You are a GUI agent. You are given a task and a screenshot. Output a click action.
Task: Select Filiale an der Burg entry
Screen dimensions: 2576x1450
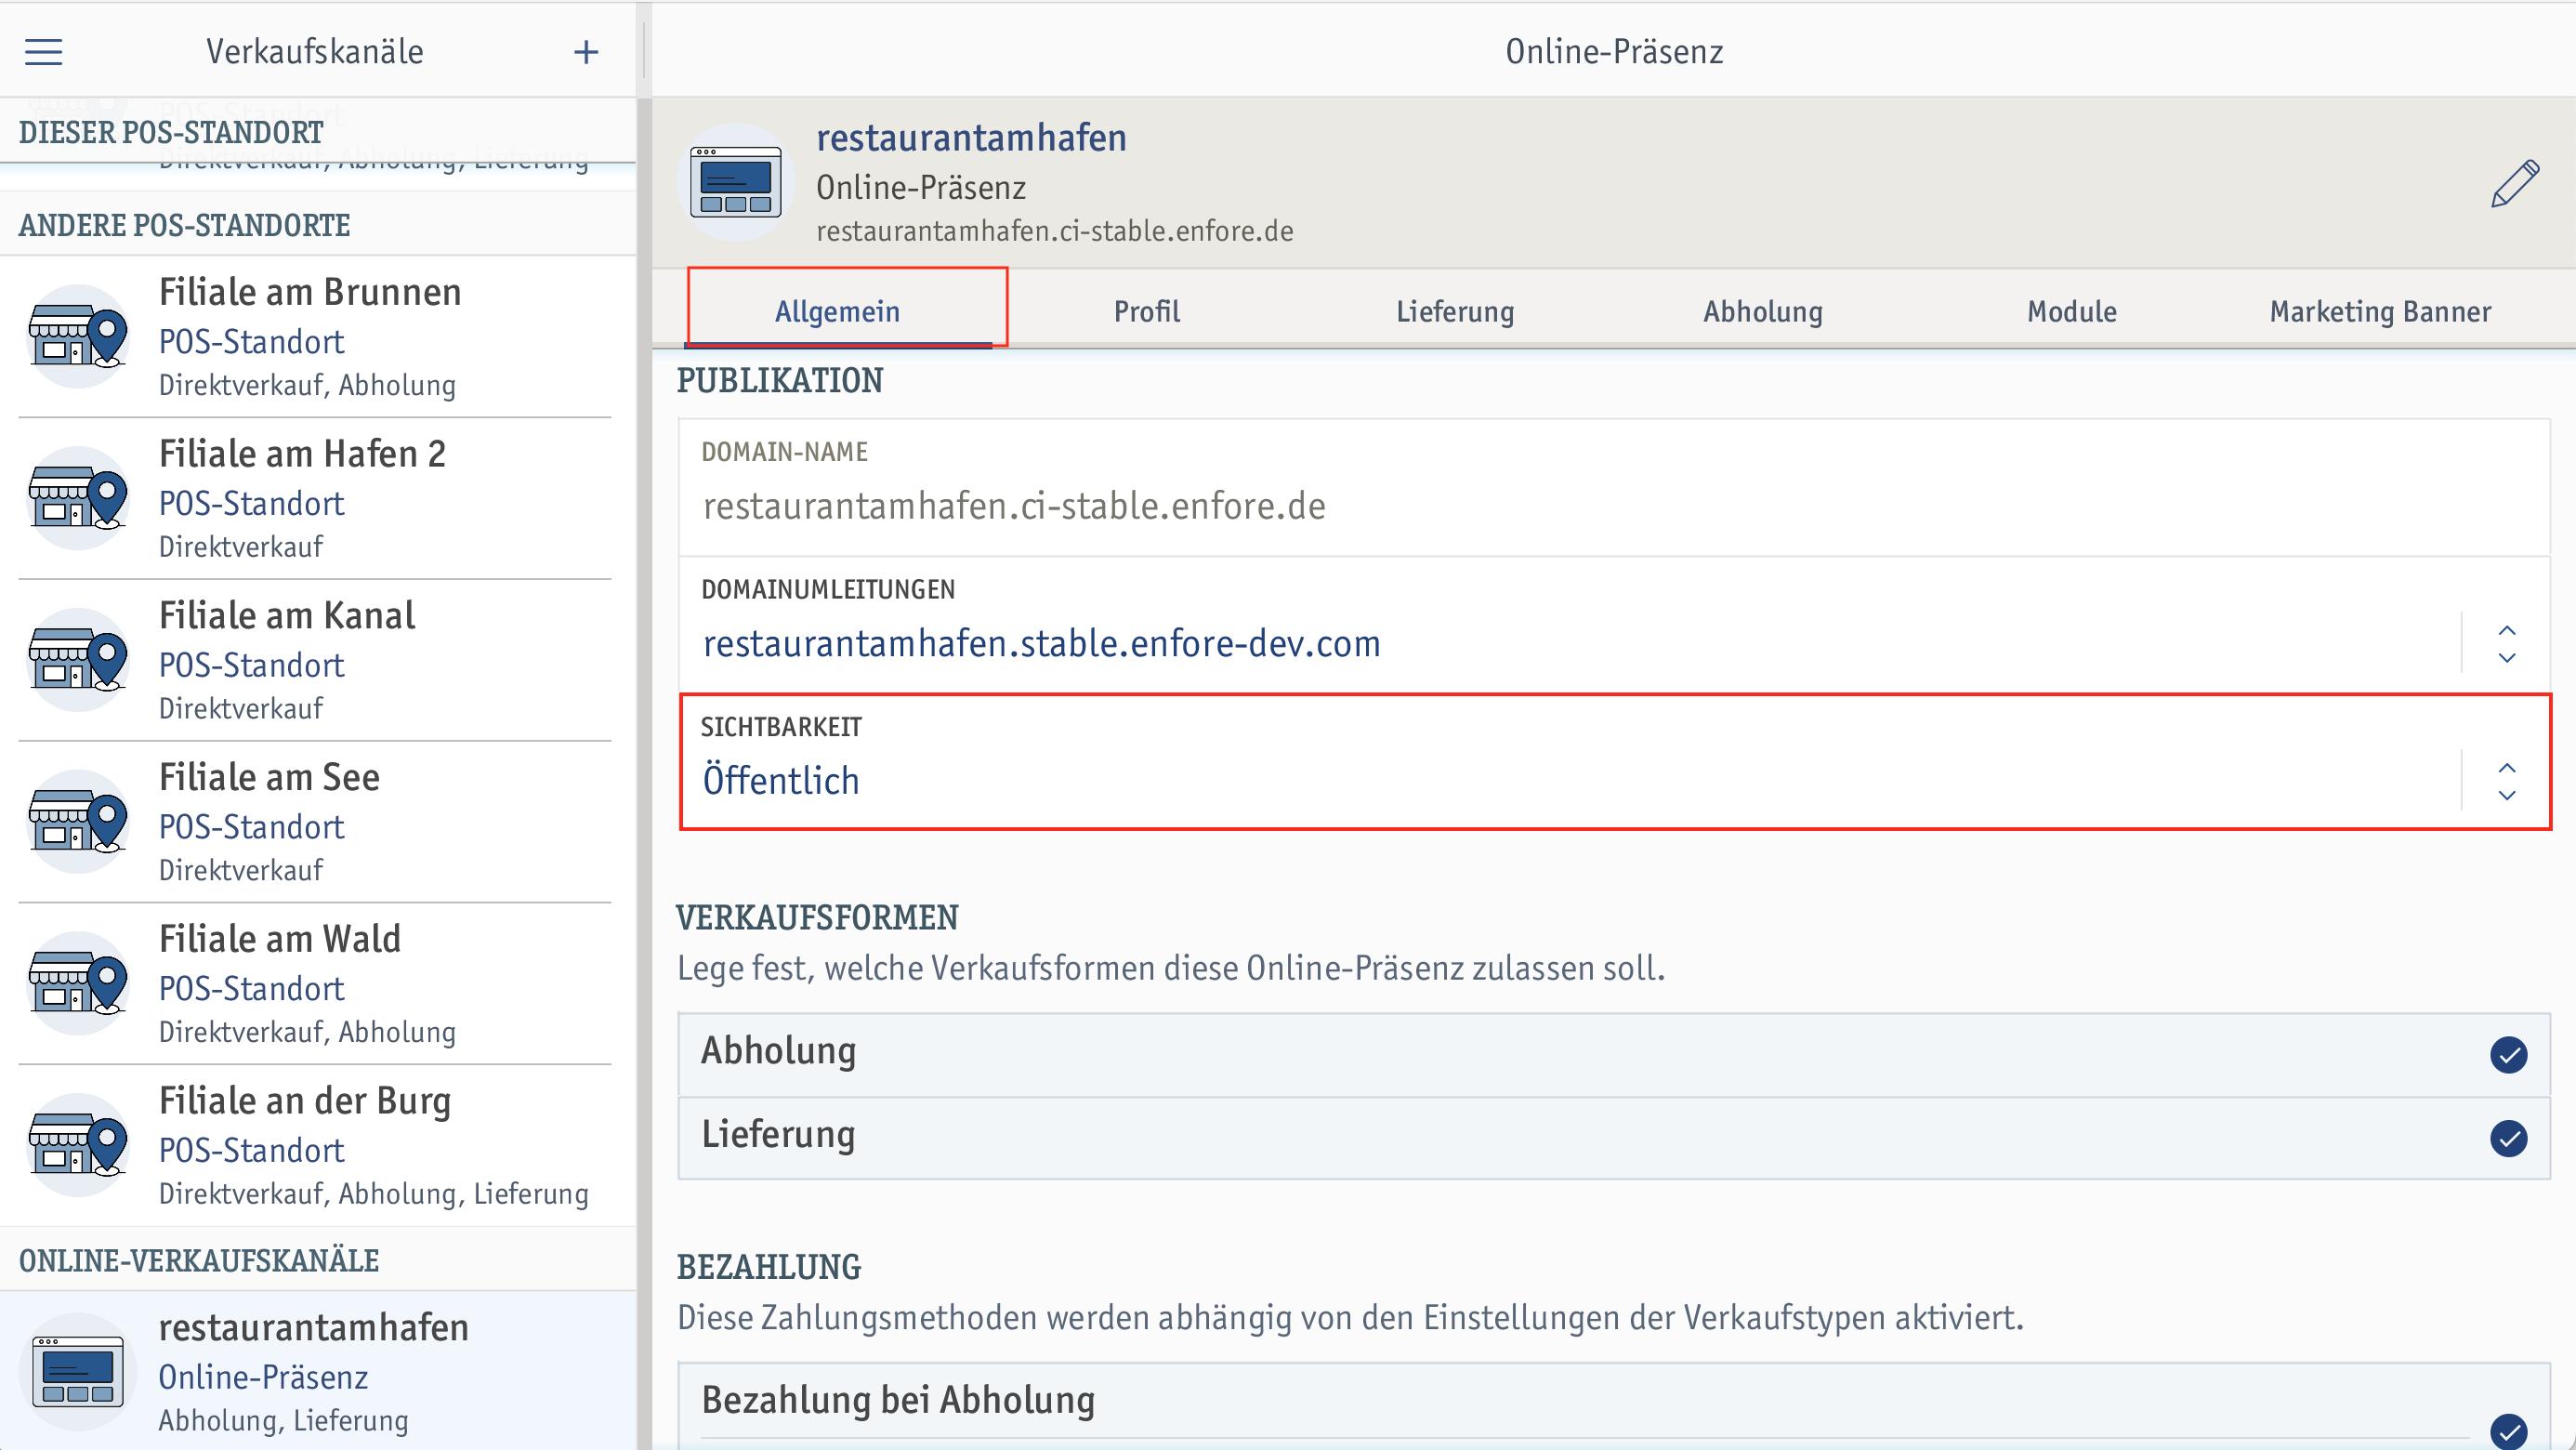tap(318, 1145)
